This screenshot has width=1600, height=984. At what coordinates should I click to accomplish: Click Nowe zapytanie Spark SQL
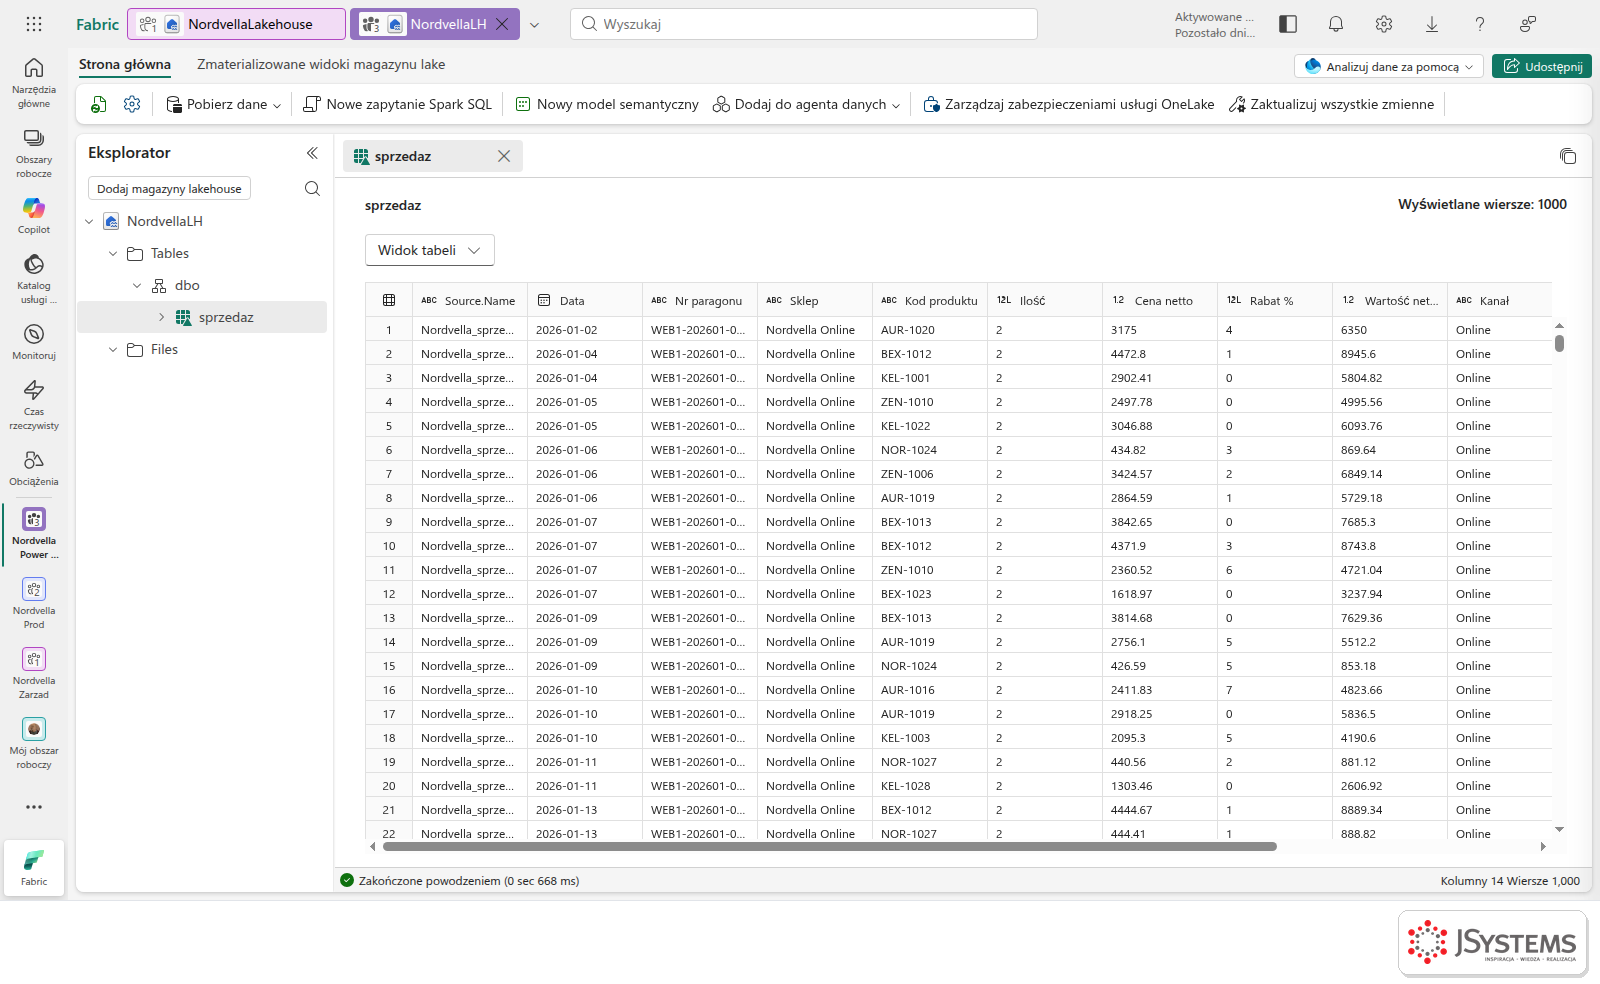(398, 104)
